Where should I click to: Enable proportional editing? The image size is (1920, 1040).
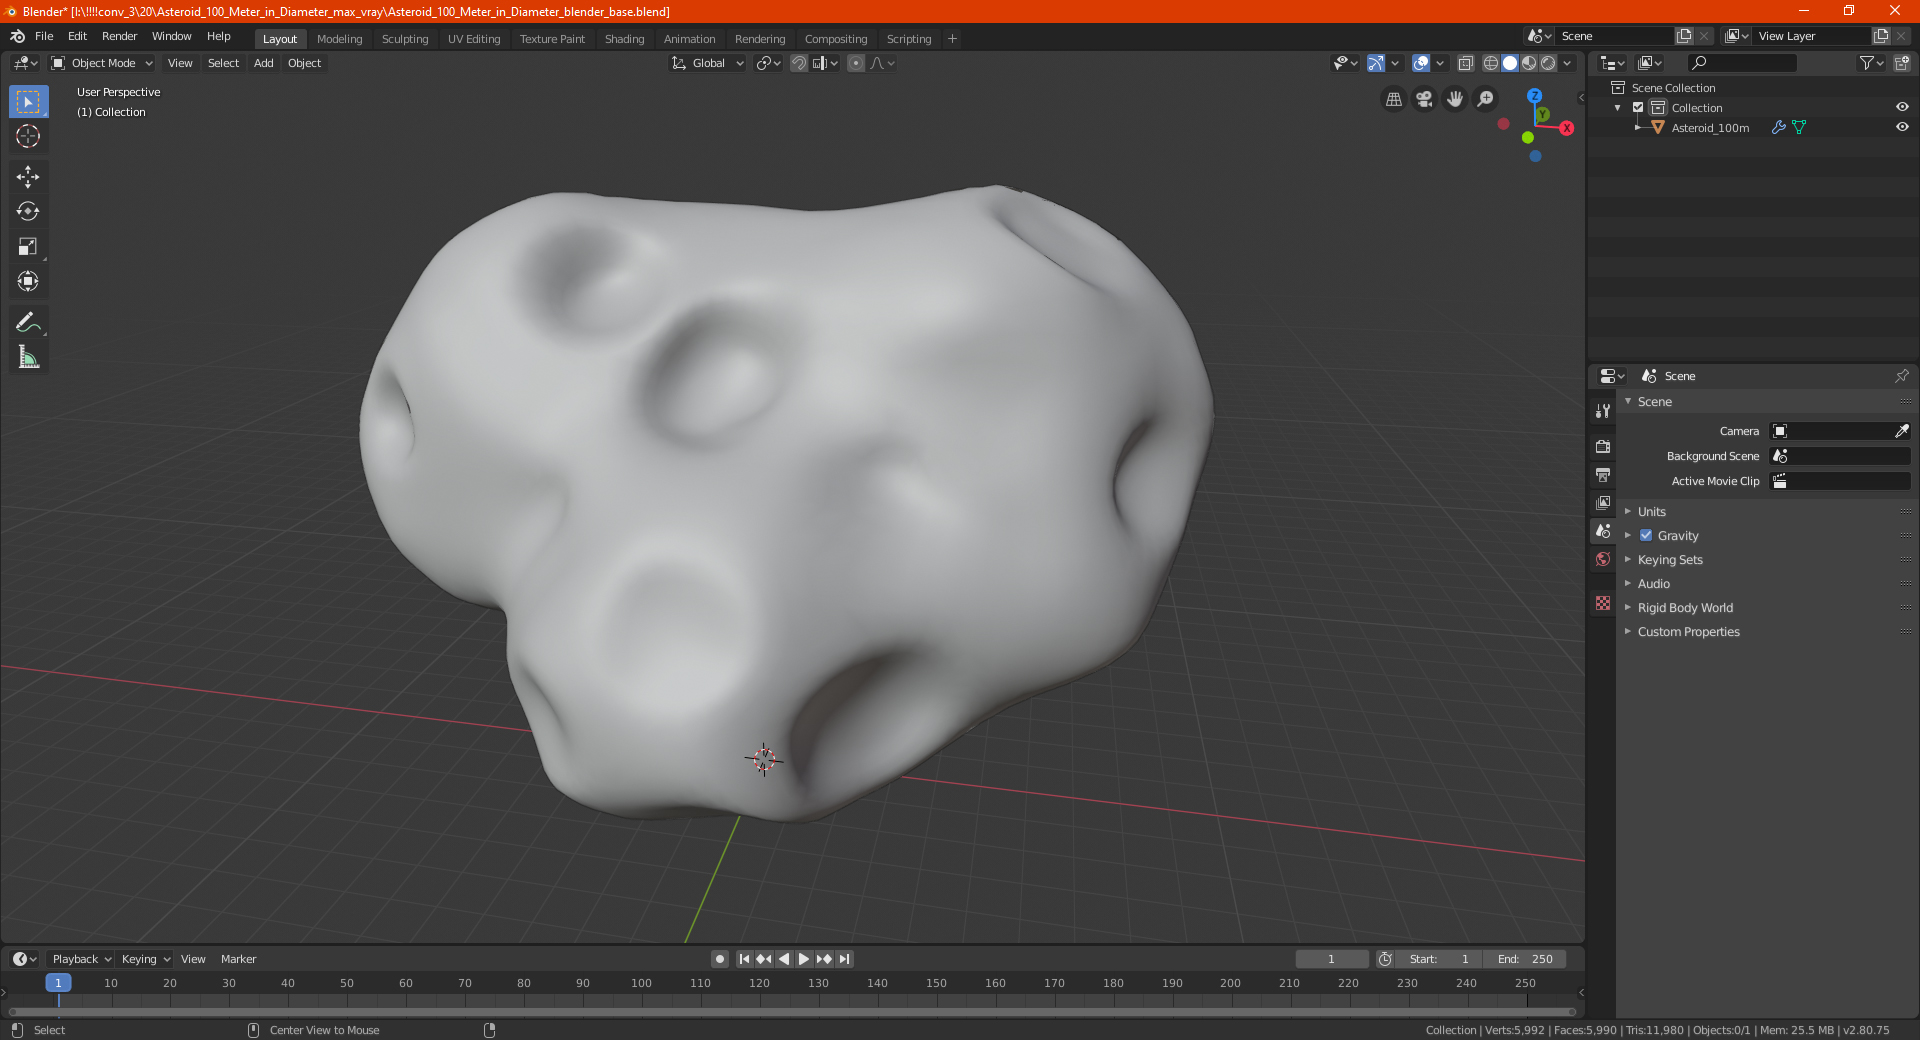point(856,63)
